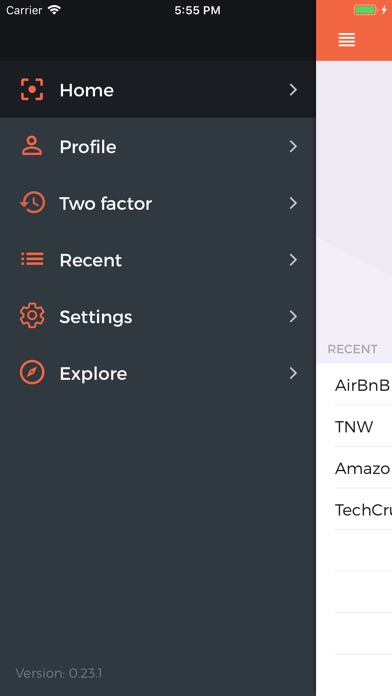Tap the Recent list icon
This screenshot has width=392, height=696.
[32, 259]
